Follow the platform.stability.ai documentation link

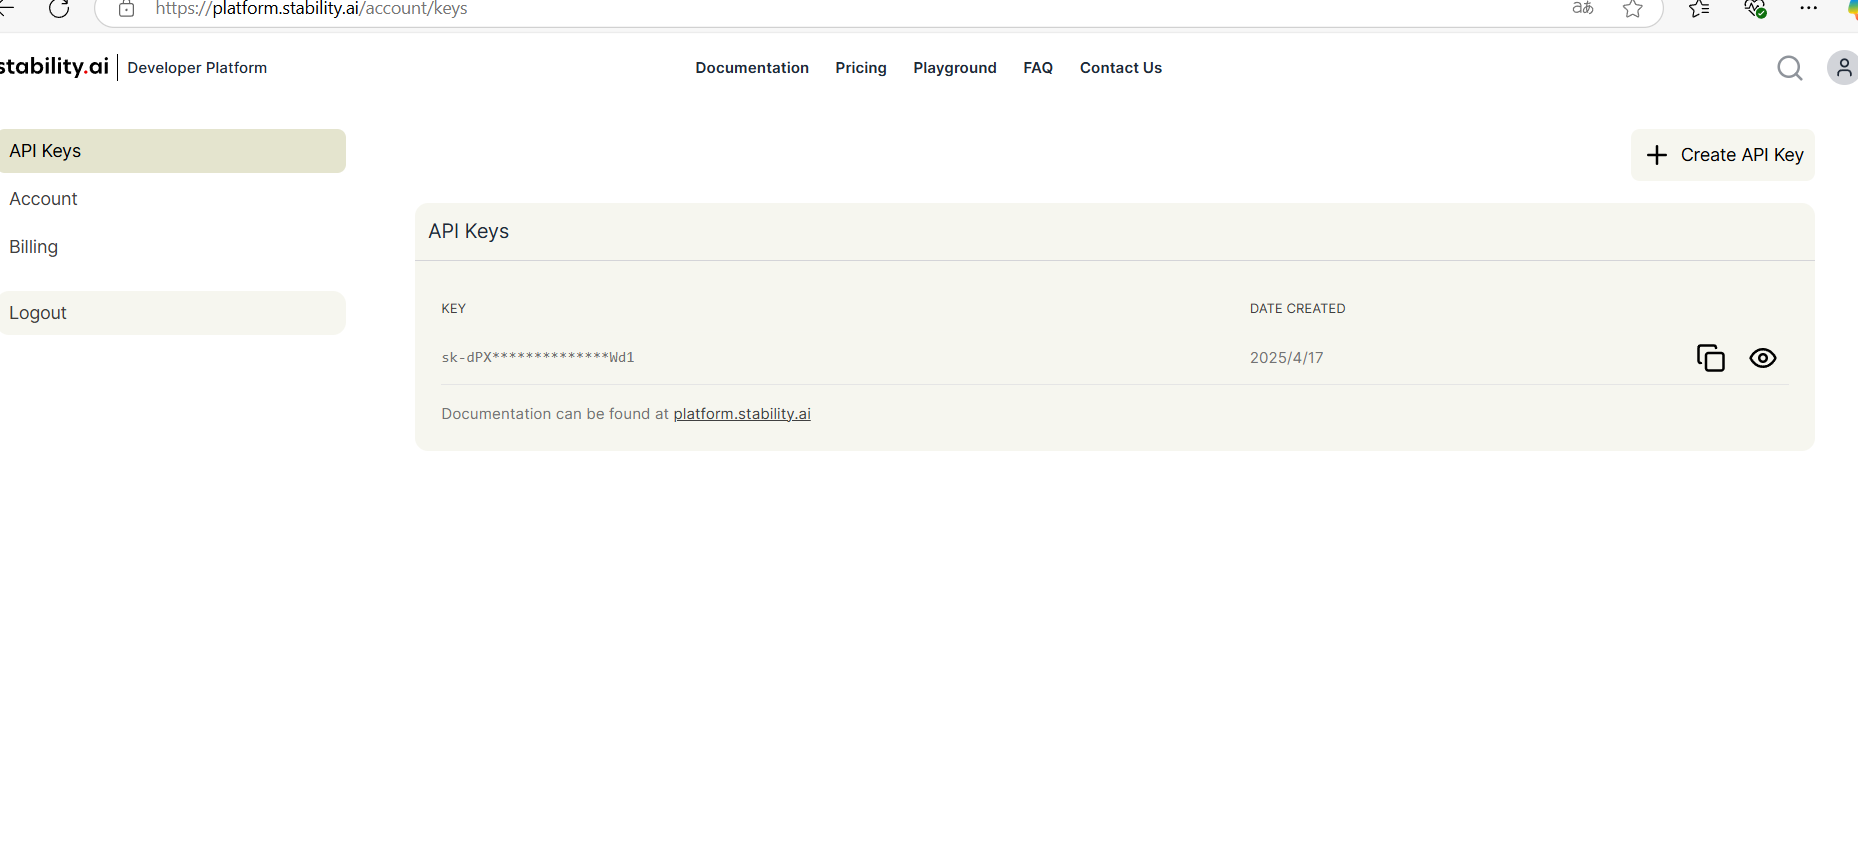(742, 414)
